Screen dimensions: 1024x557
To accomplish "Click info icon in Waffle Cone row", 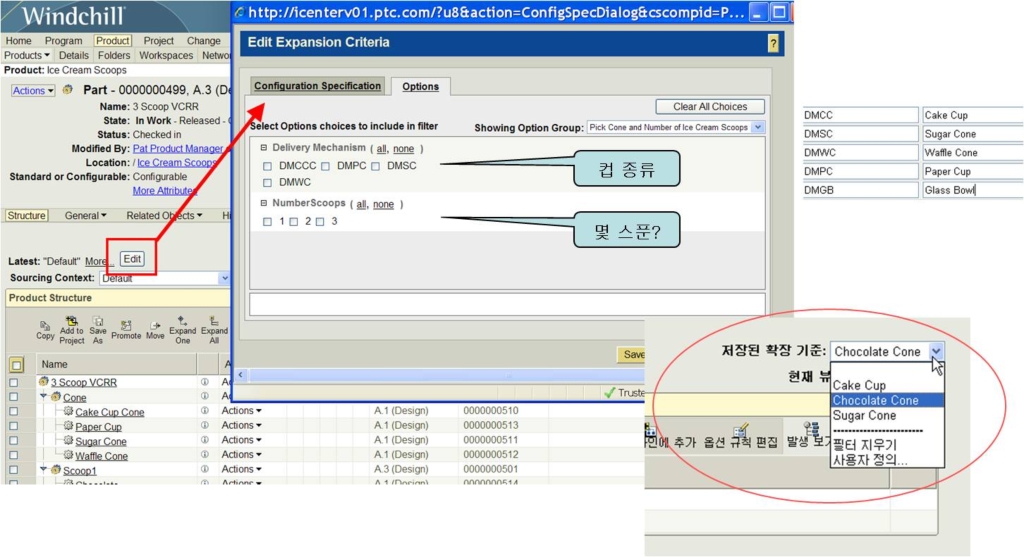I will [x=204, y=454].
